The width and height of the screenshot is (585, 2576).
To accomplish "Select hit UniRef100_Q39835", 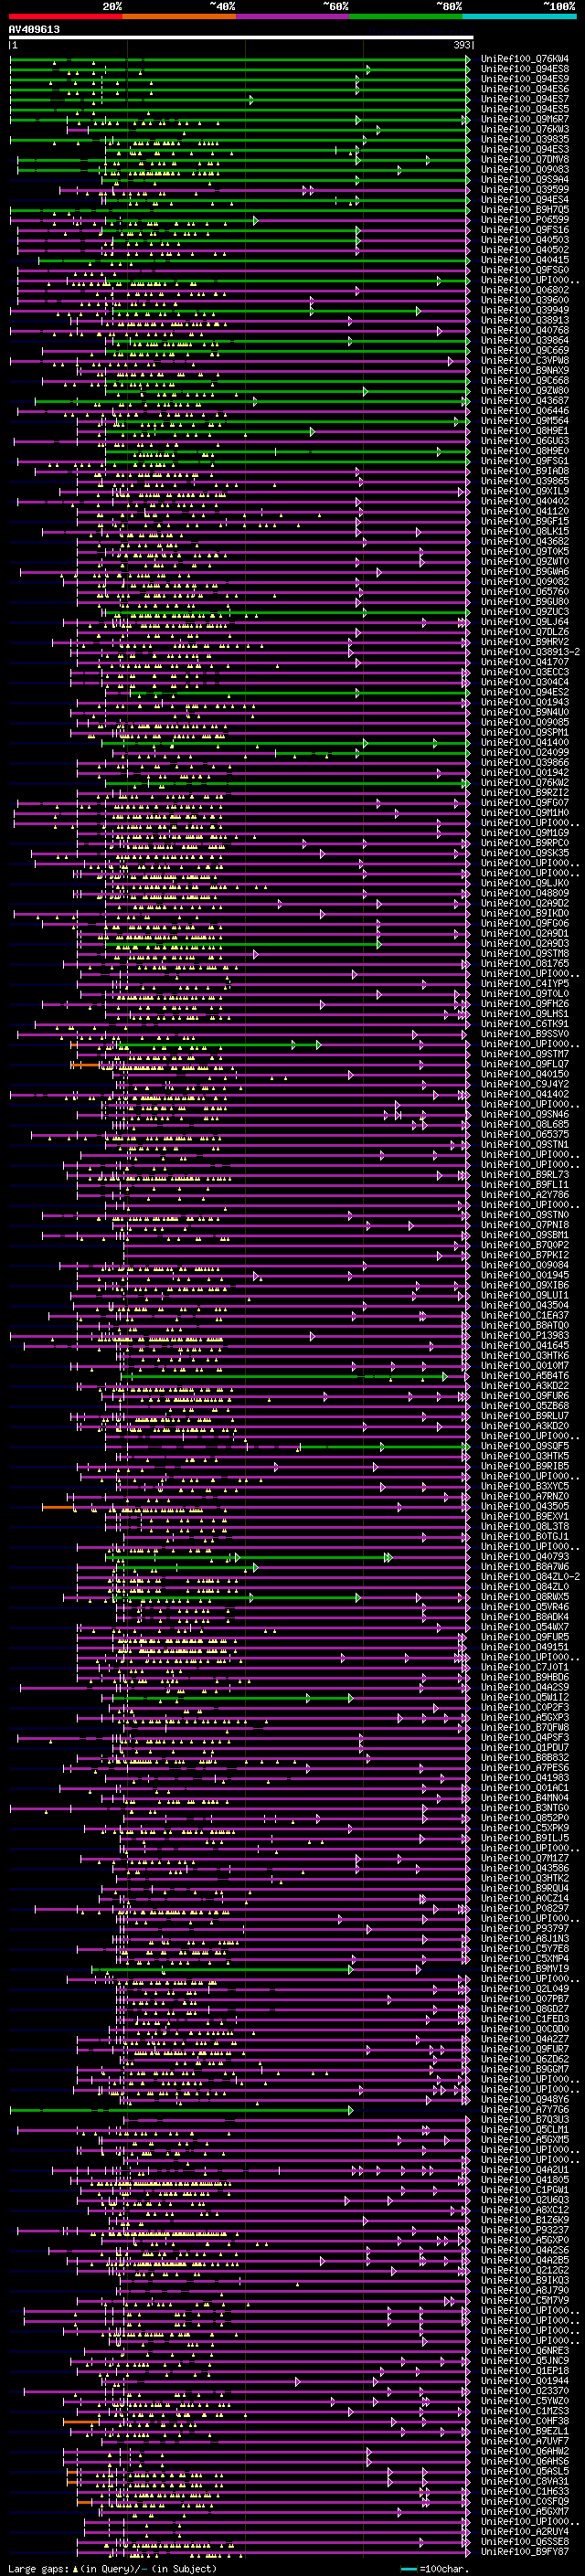I will (x=525, y=139).
